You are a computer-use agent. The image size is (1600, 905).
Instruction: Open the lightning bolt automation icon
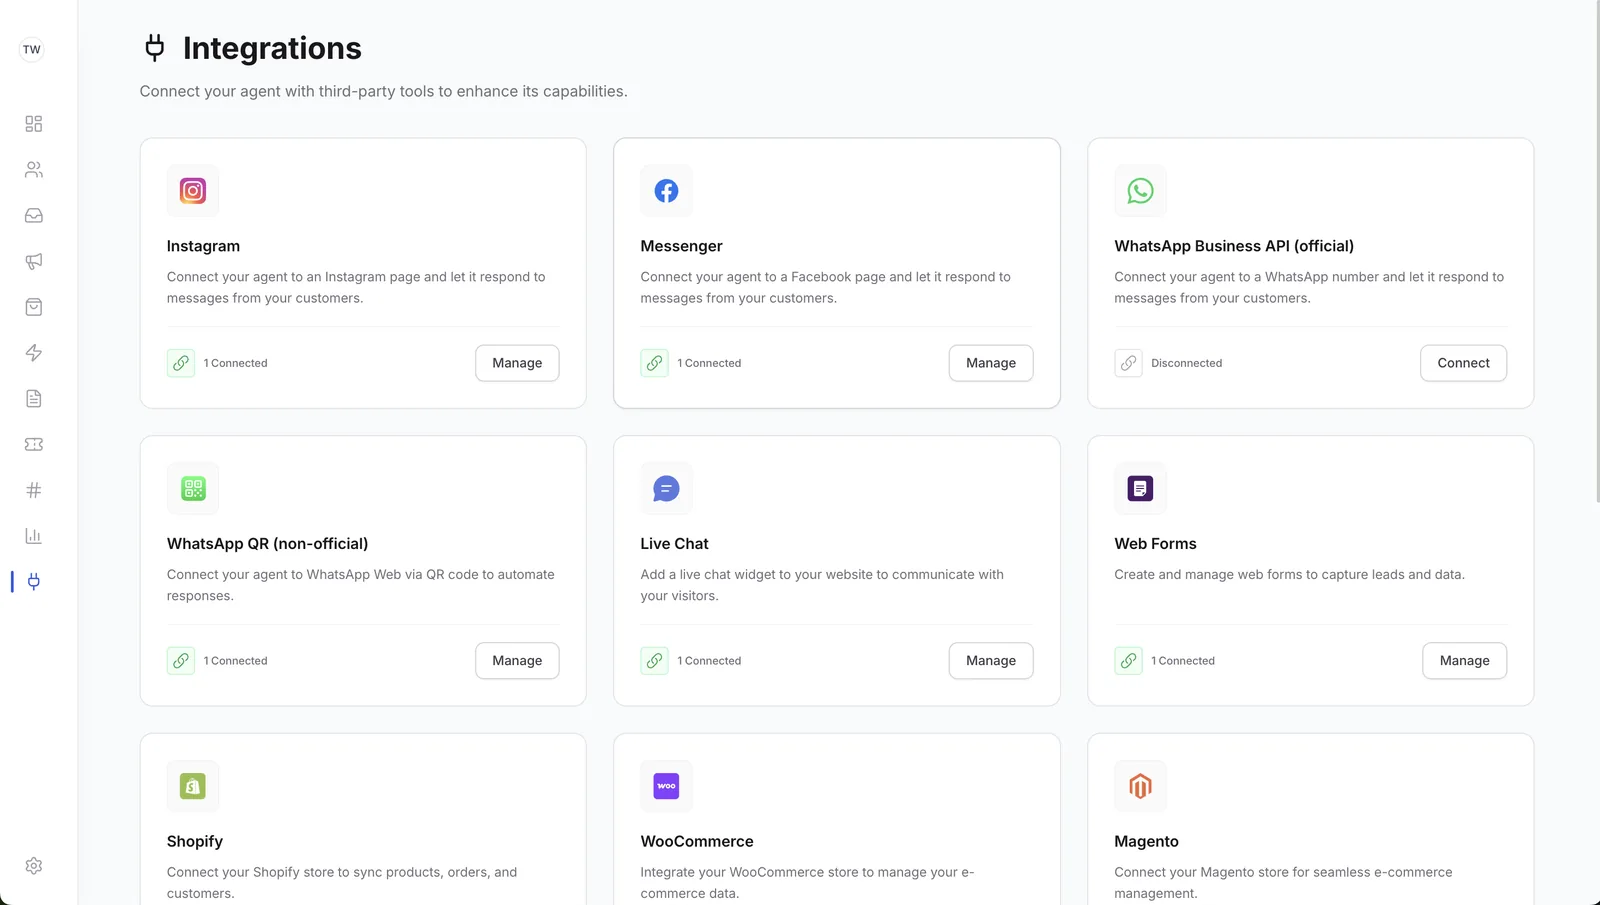[33, 353]
